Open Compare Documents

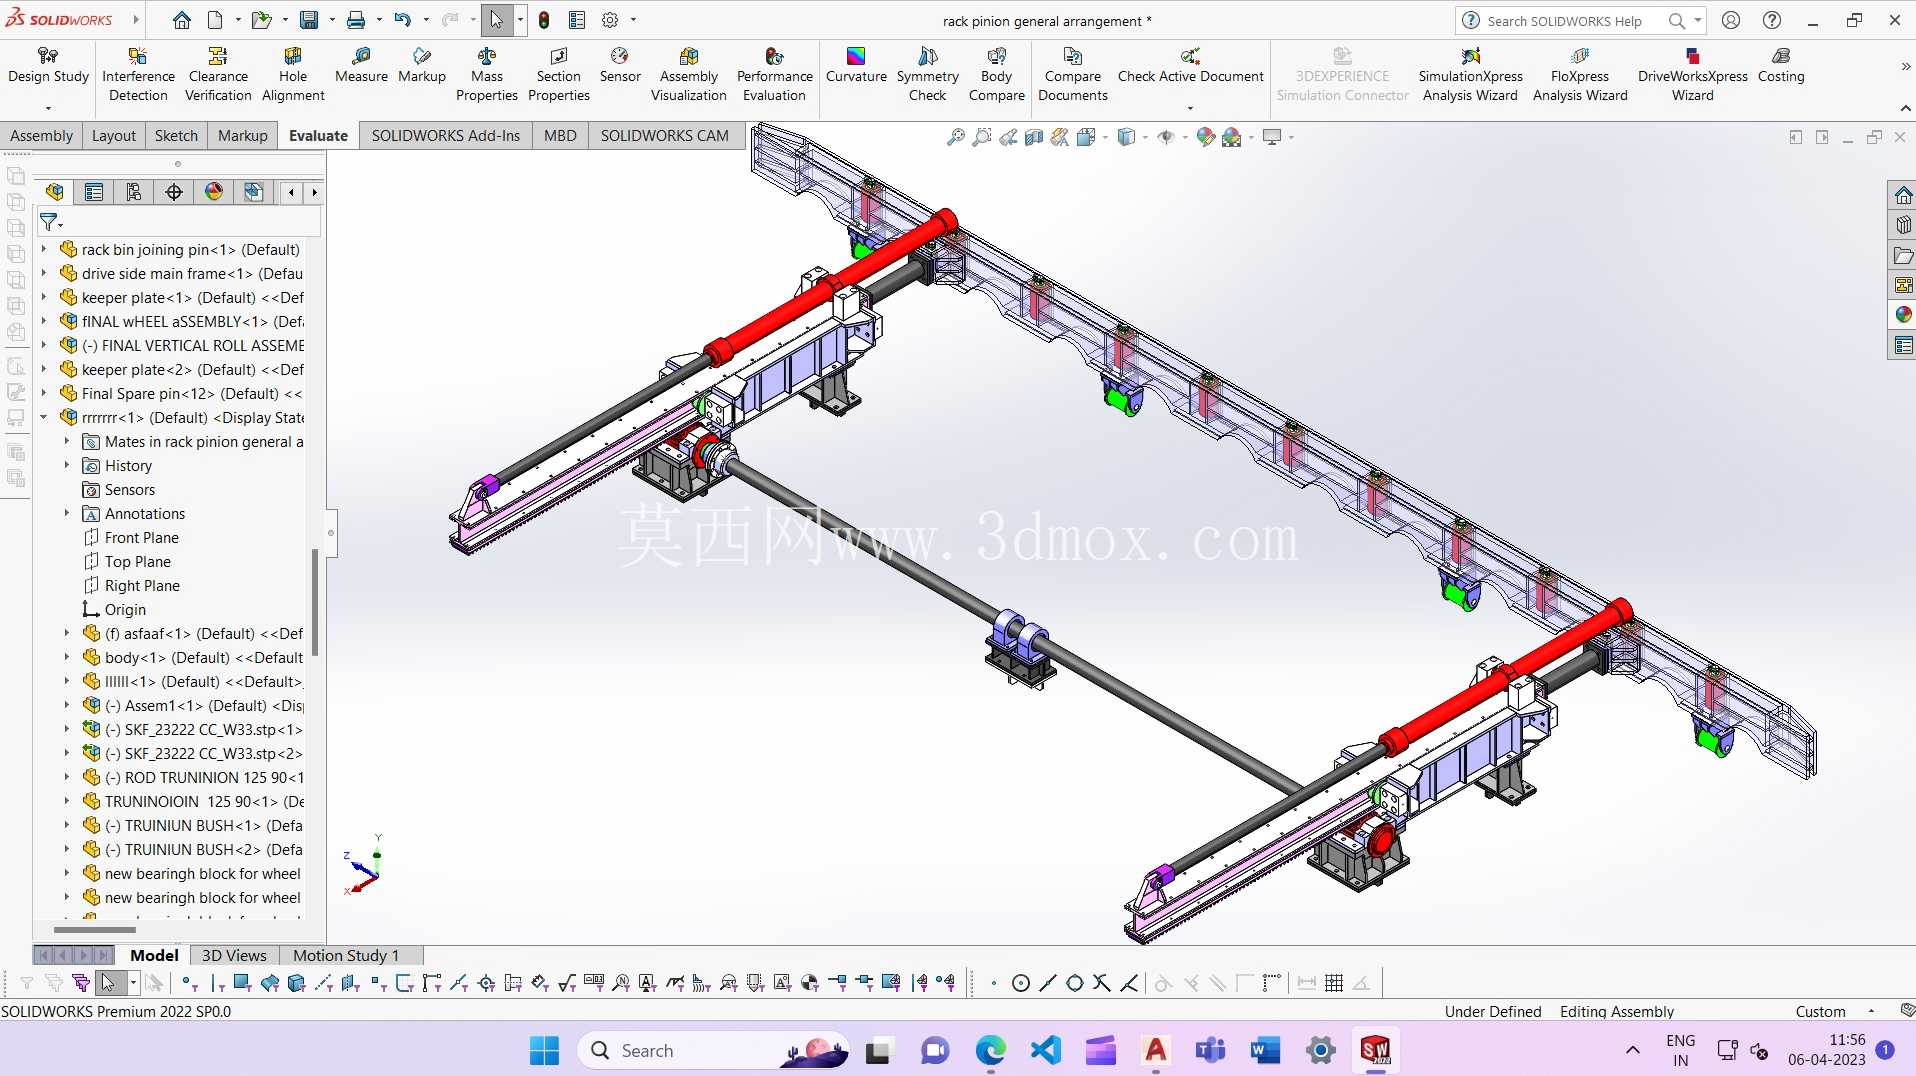(x=1072, y=75)
